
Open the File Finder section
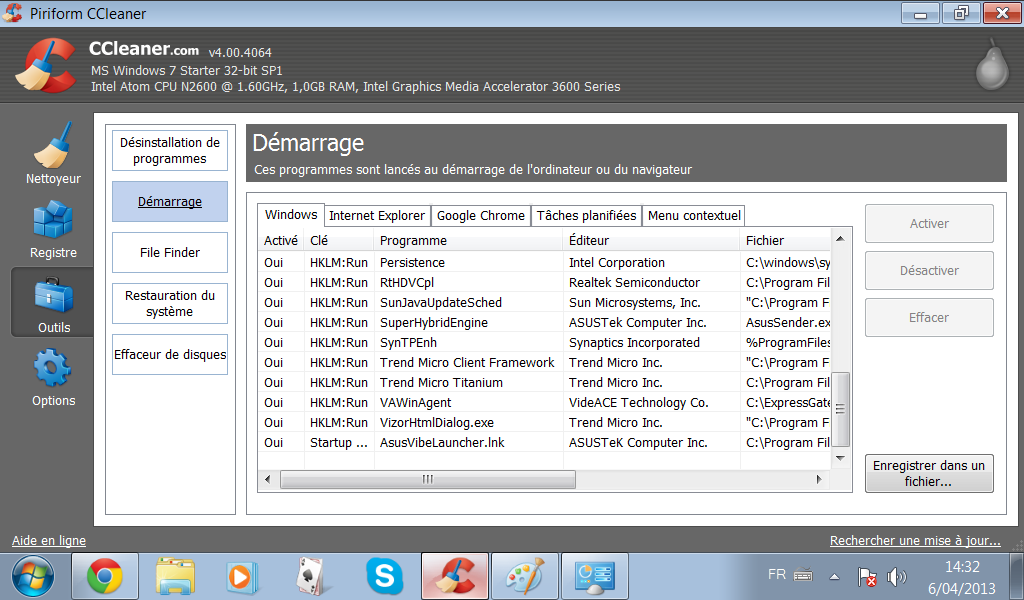point(170,253)
